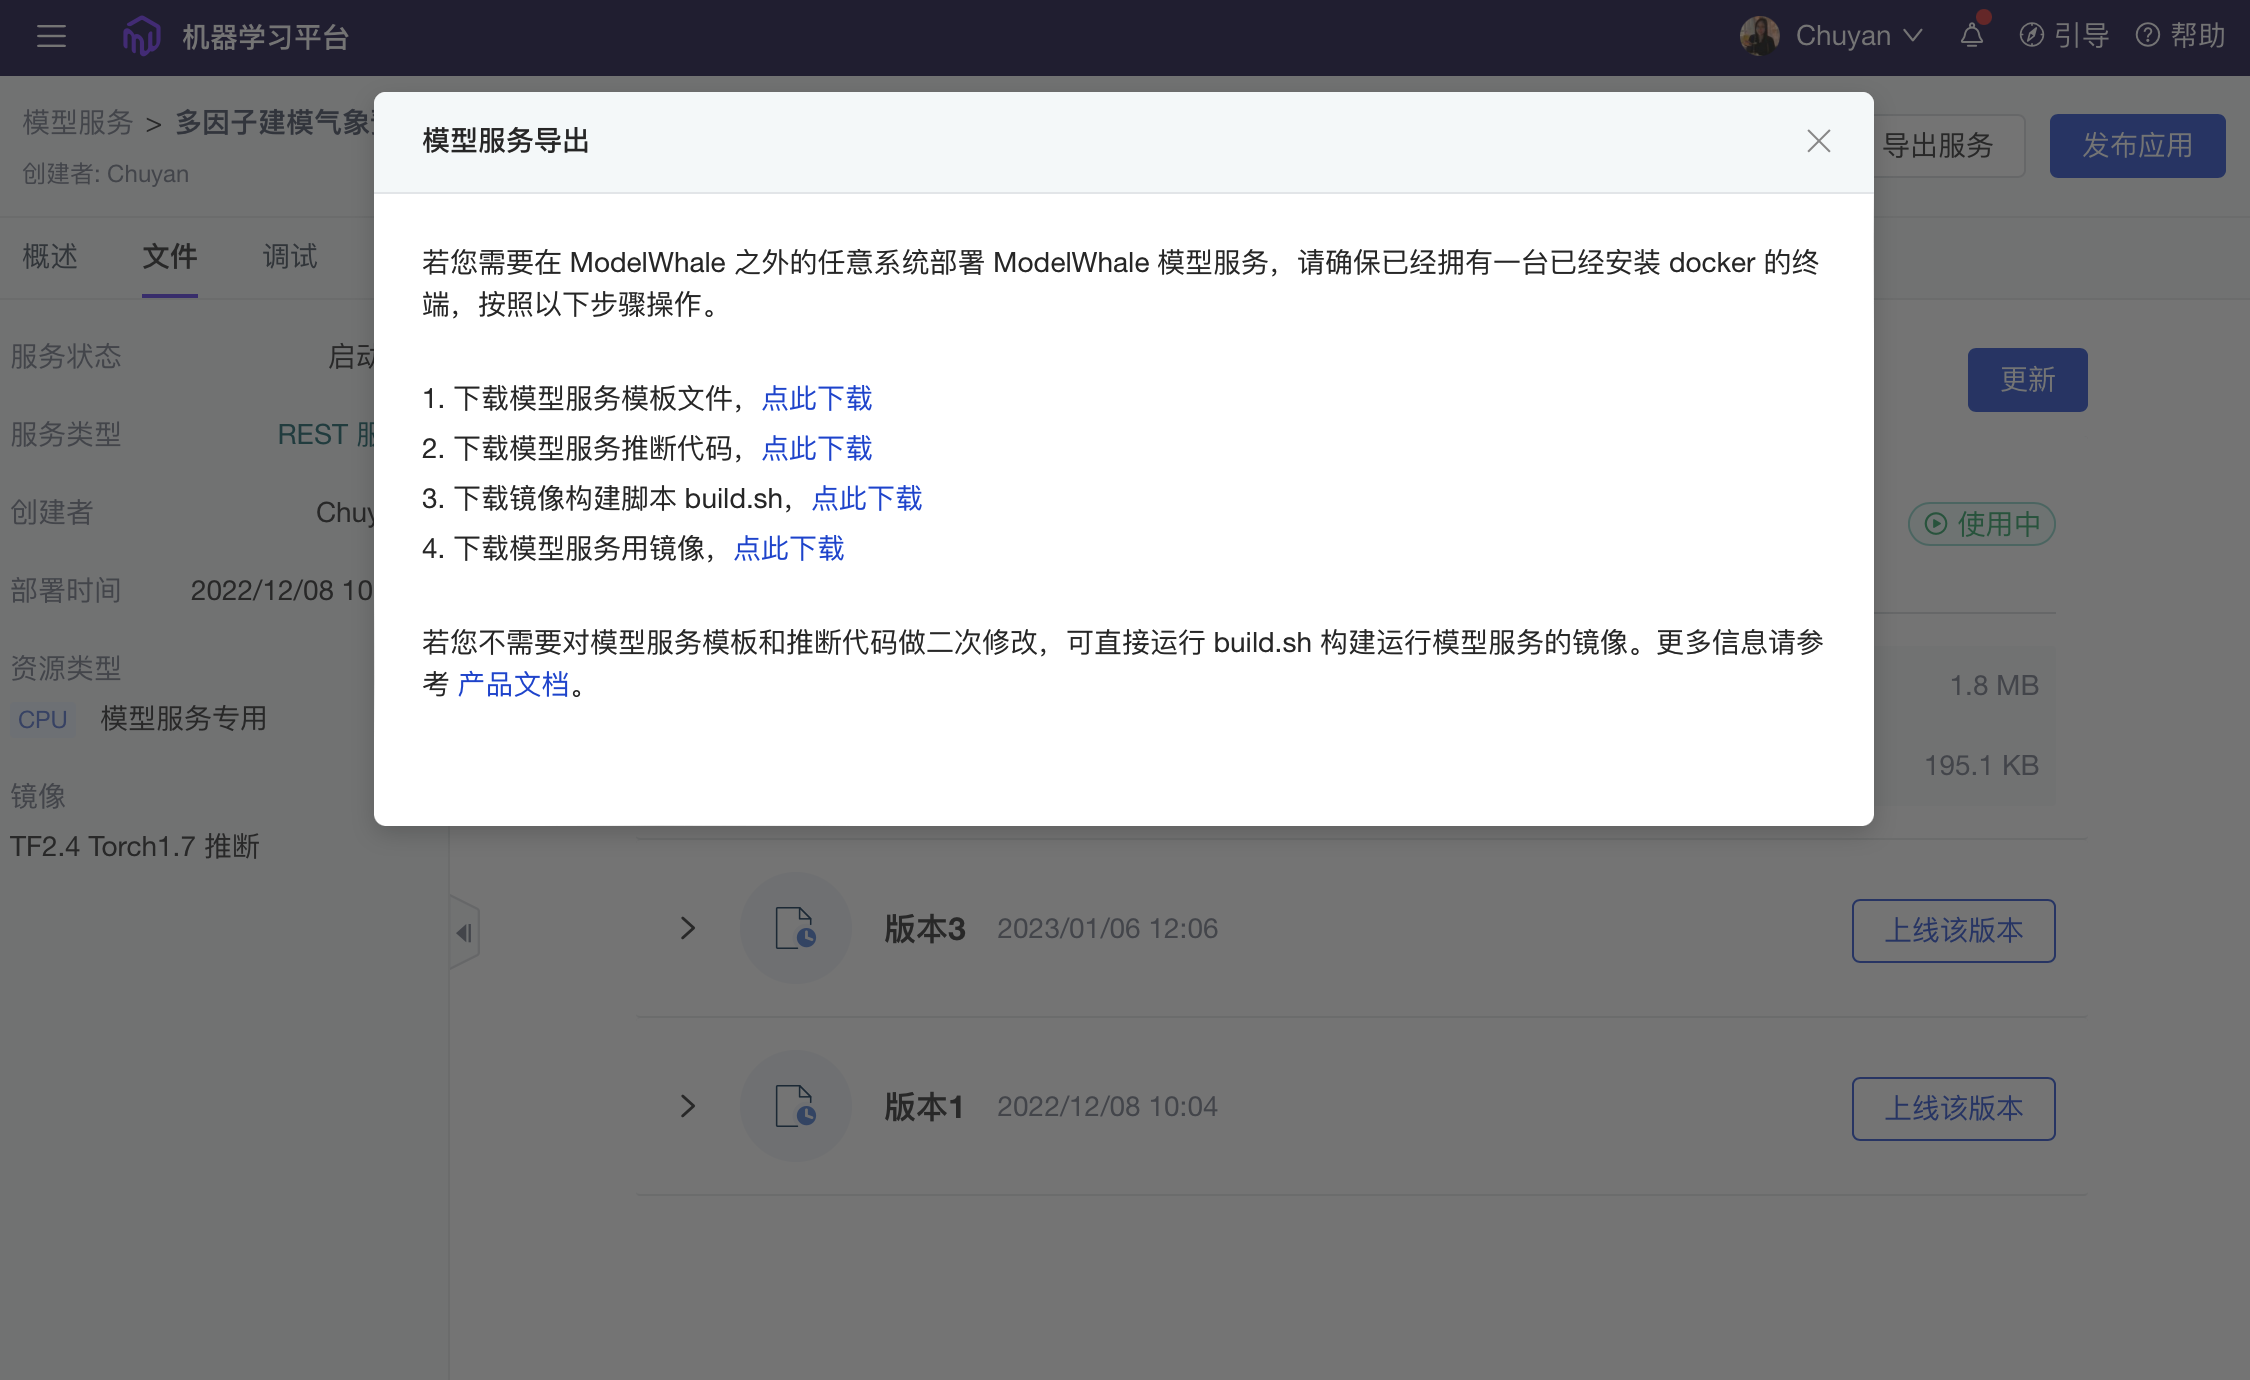Open the 引导 guide link

(2064, 36)
